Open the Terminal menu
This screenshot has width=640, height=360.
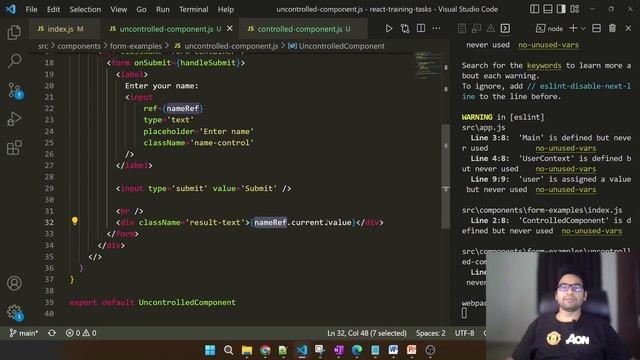pos(193,9)
